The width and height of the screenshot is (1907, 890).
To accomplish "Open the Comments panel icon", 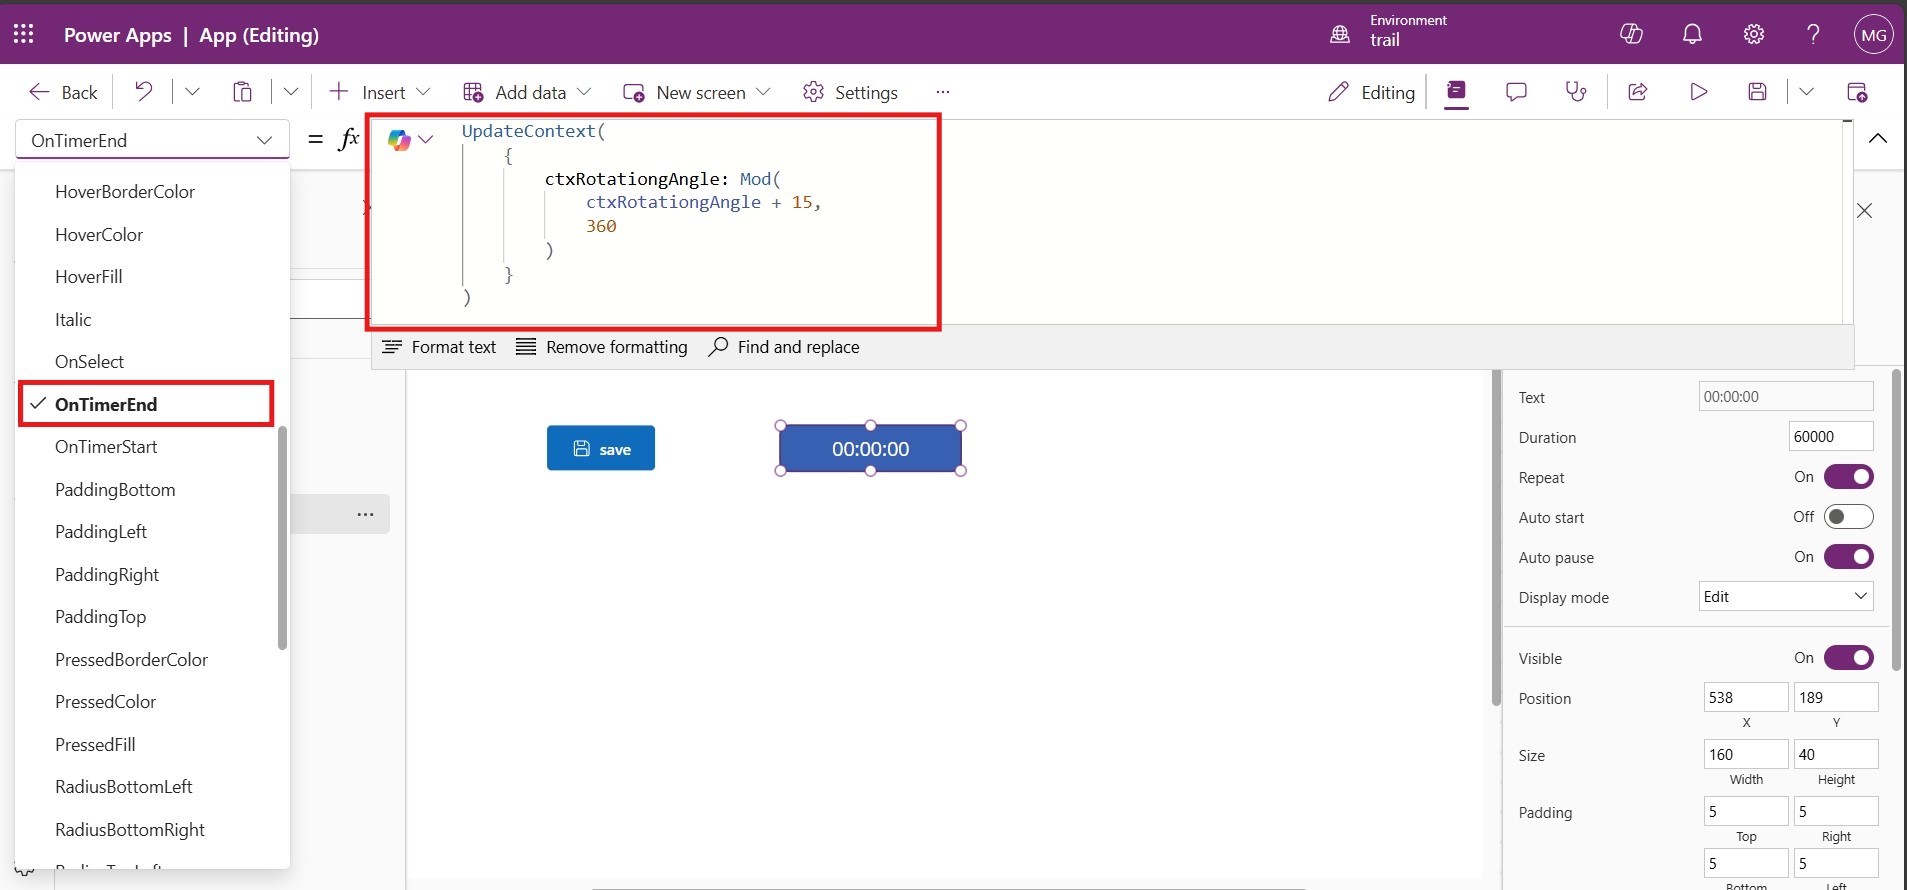I will pos(1516,92).
